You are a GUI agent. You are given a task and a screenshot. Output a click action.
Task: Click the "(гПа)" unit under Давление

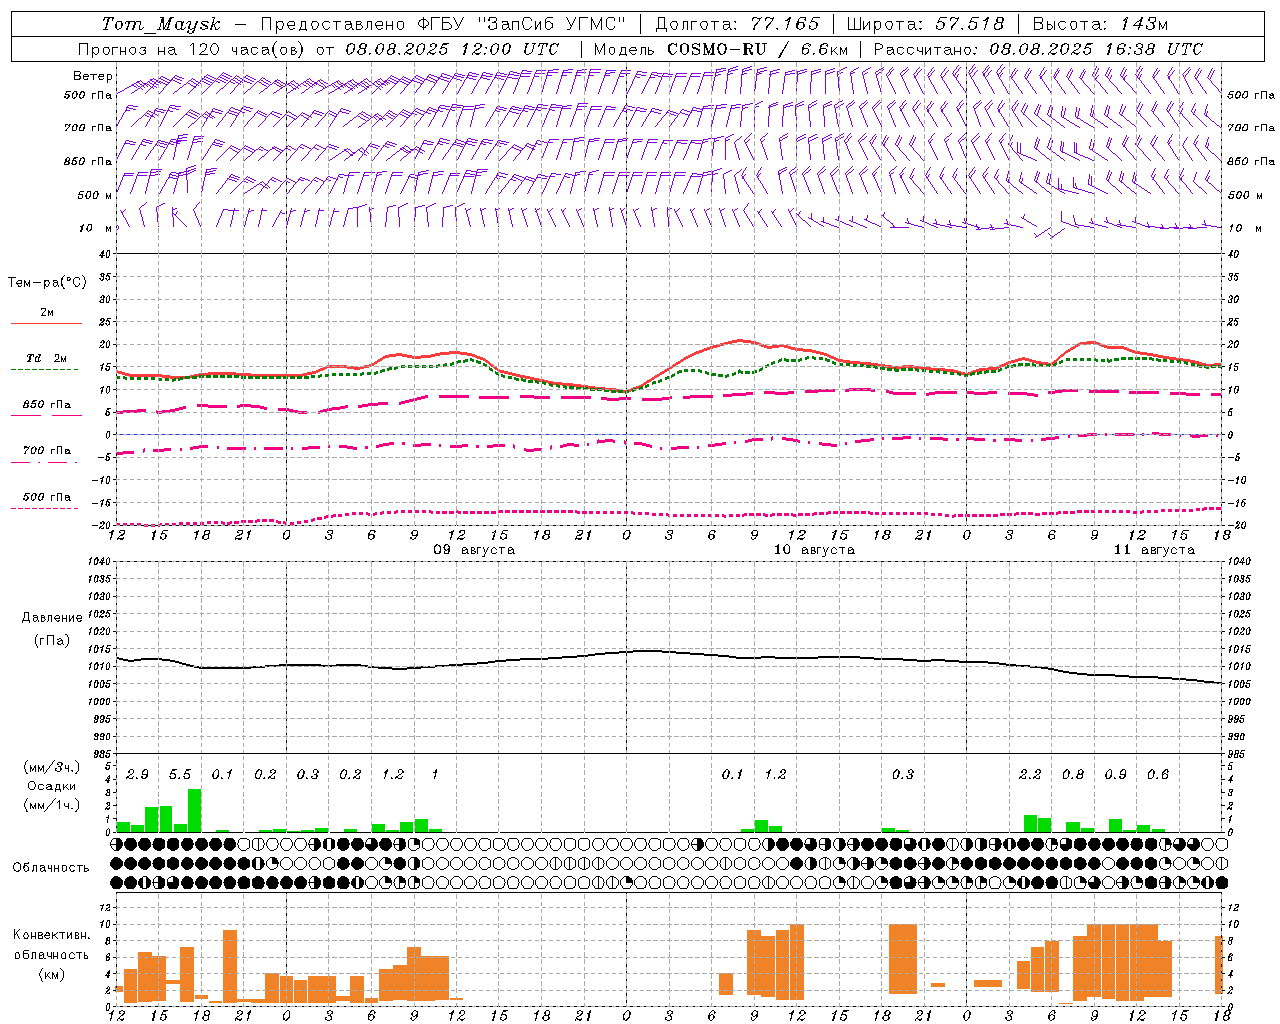coord(52,641)
